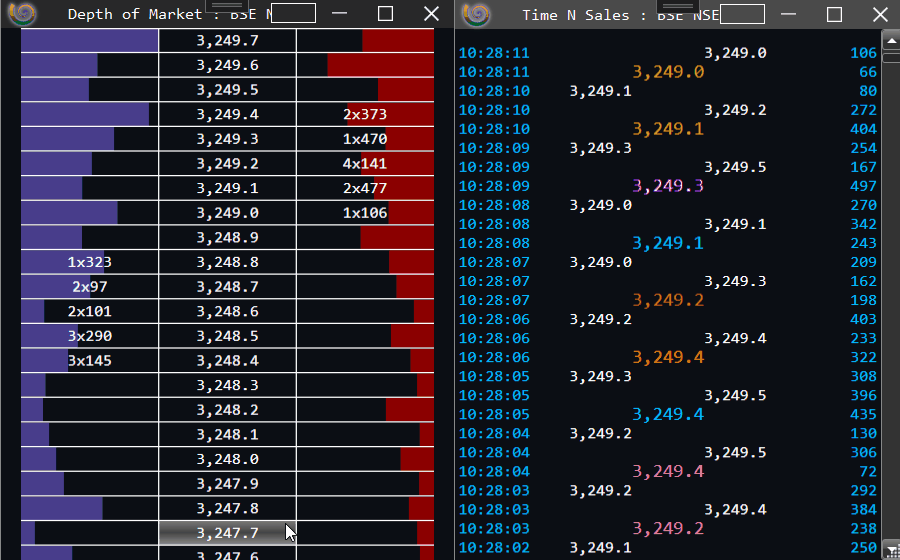The image size is (900, 560).
Task: Click the Time N Sales scrollbar up arrow
Action: click(x=891, y=41)
